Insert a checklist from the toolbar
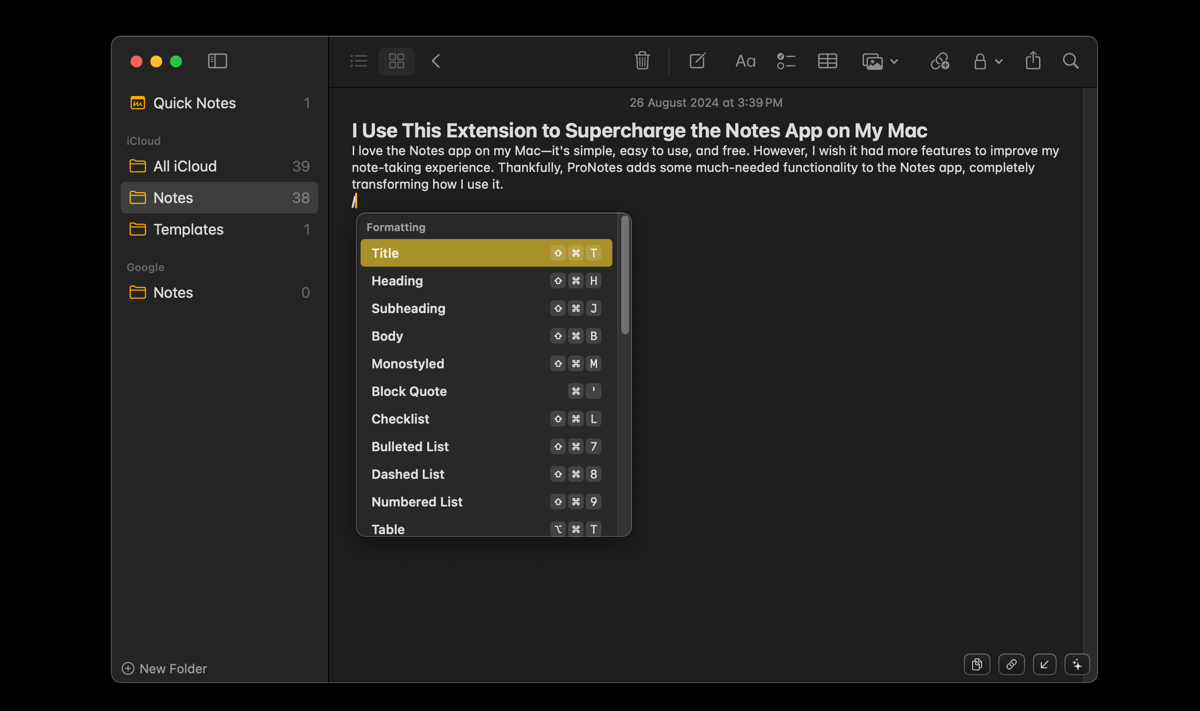The width and height of the screenshot is (1200, 711). [786, 61]
